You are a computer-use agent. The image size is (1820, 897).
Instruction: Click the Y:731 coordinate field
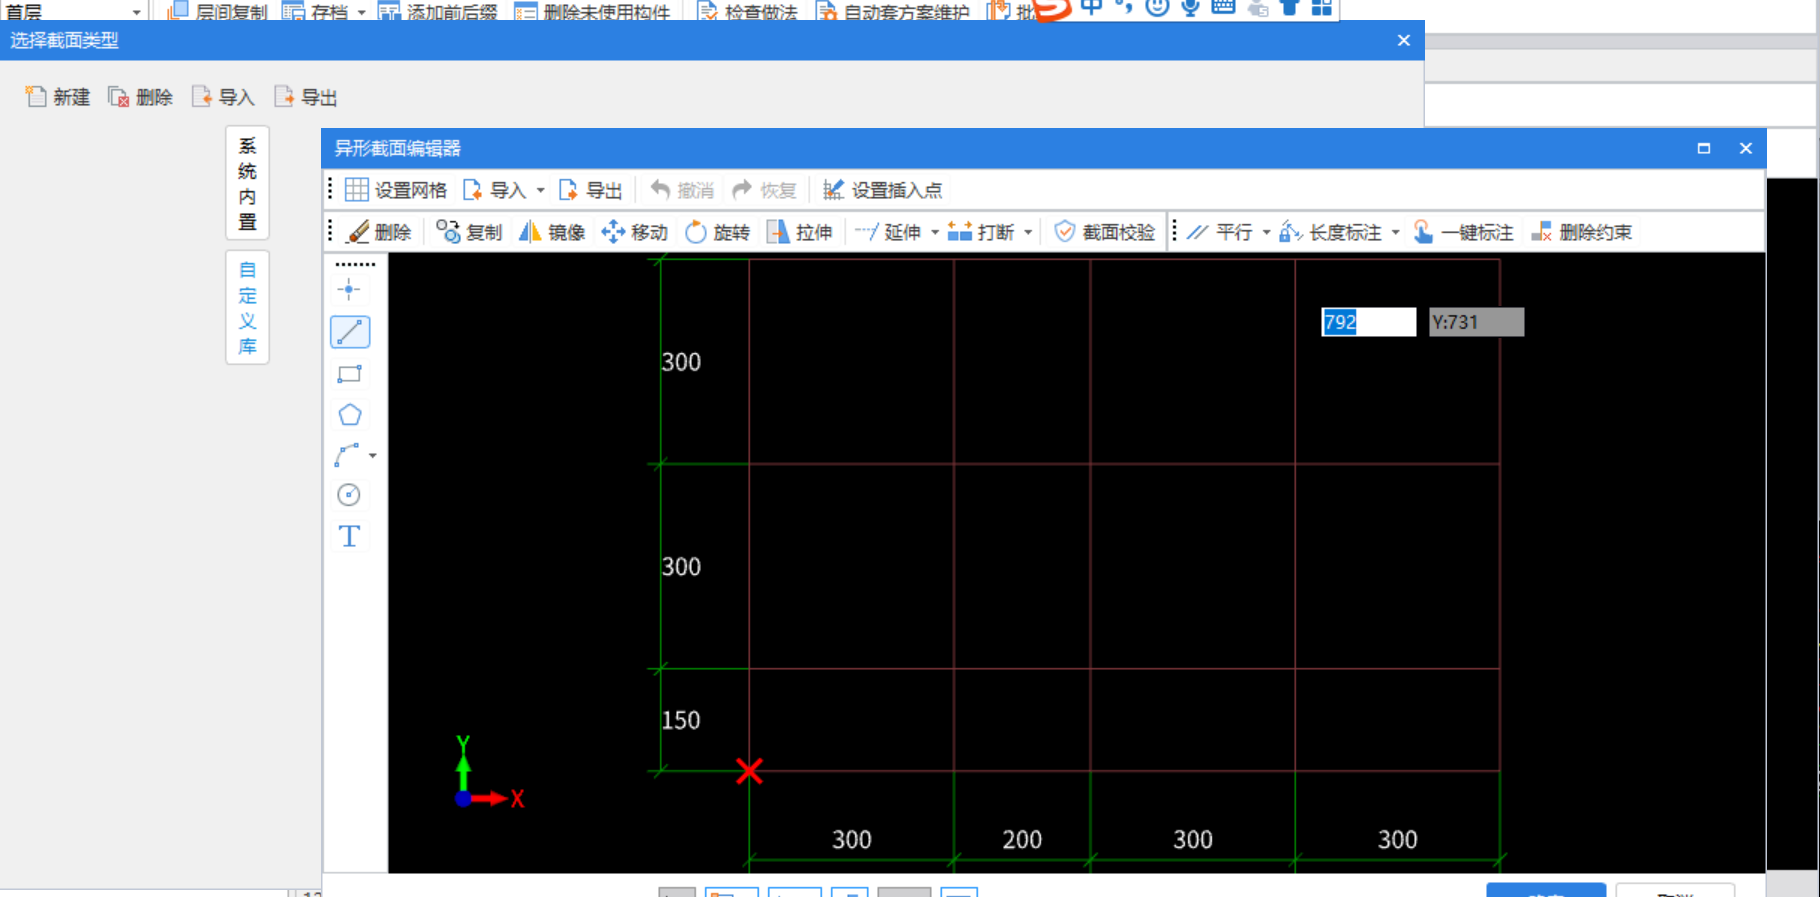(x=1476, y=322)
